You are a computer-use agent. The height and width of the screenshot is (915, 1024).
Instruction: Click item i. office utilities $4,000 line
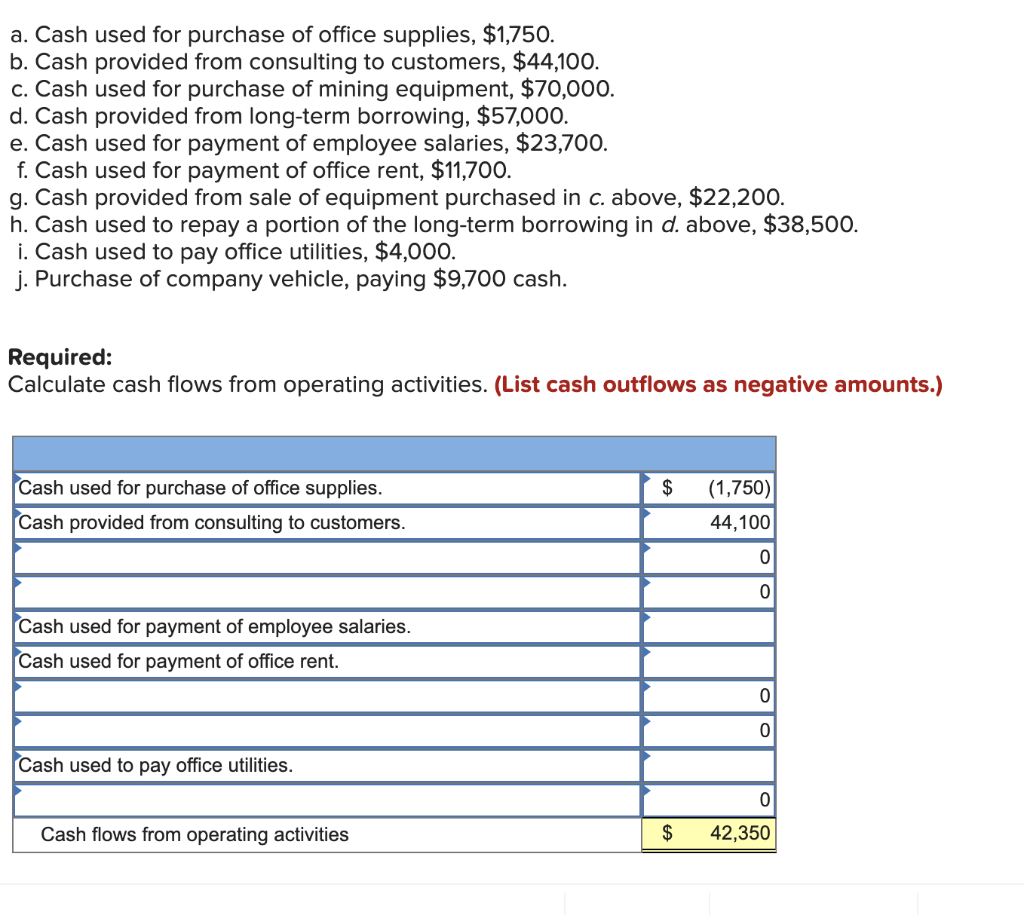tap(236, 251)
